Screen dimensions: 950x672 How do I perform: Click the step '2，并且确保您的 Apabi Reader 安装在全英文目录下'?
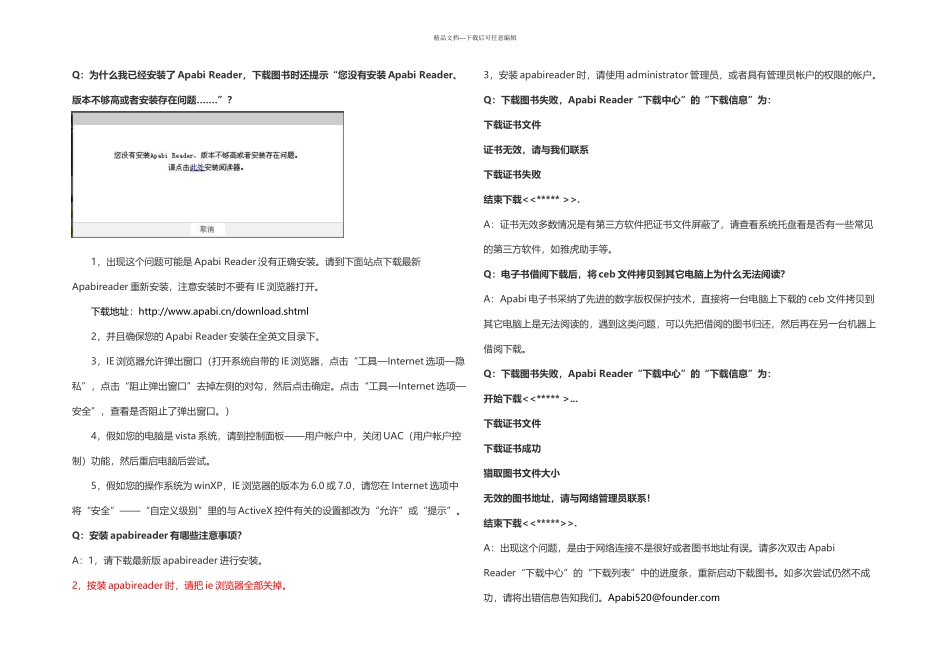[206, 336]
